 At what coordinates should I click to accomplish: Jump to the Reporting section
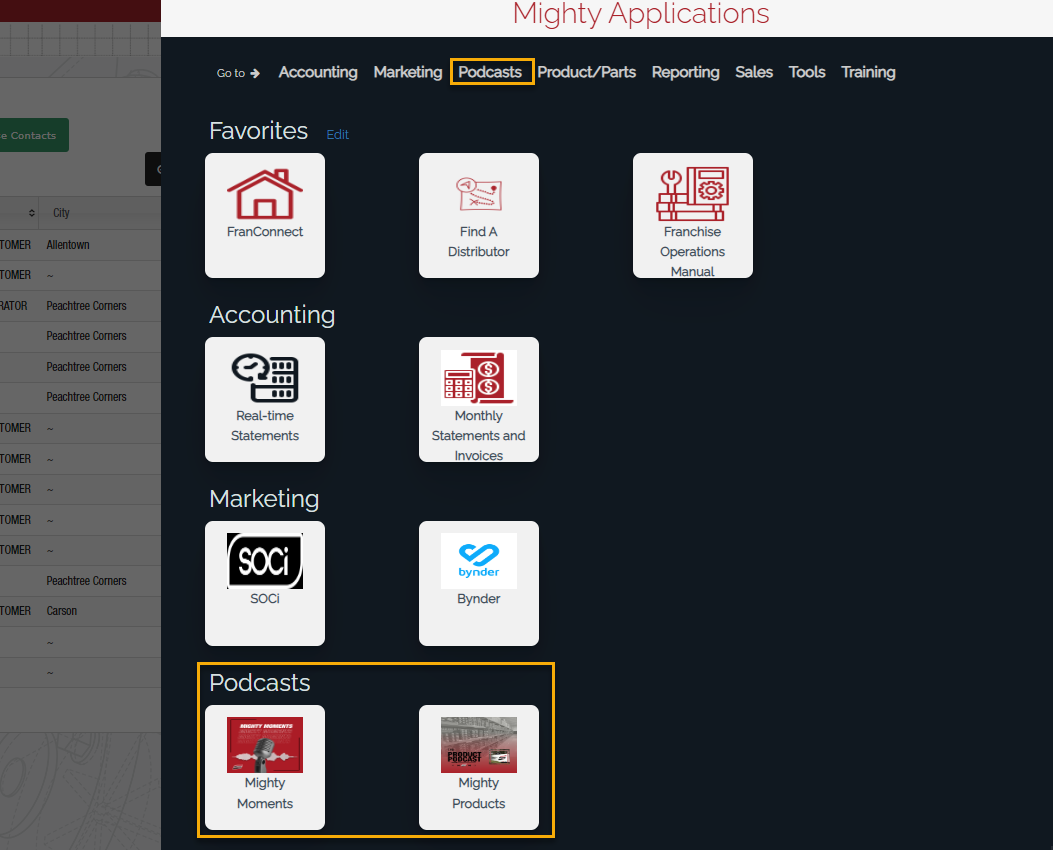click(685, 72)
